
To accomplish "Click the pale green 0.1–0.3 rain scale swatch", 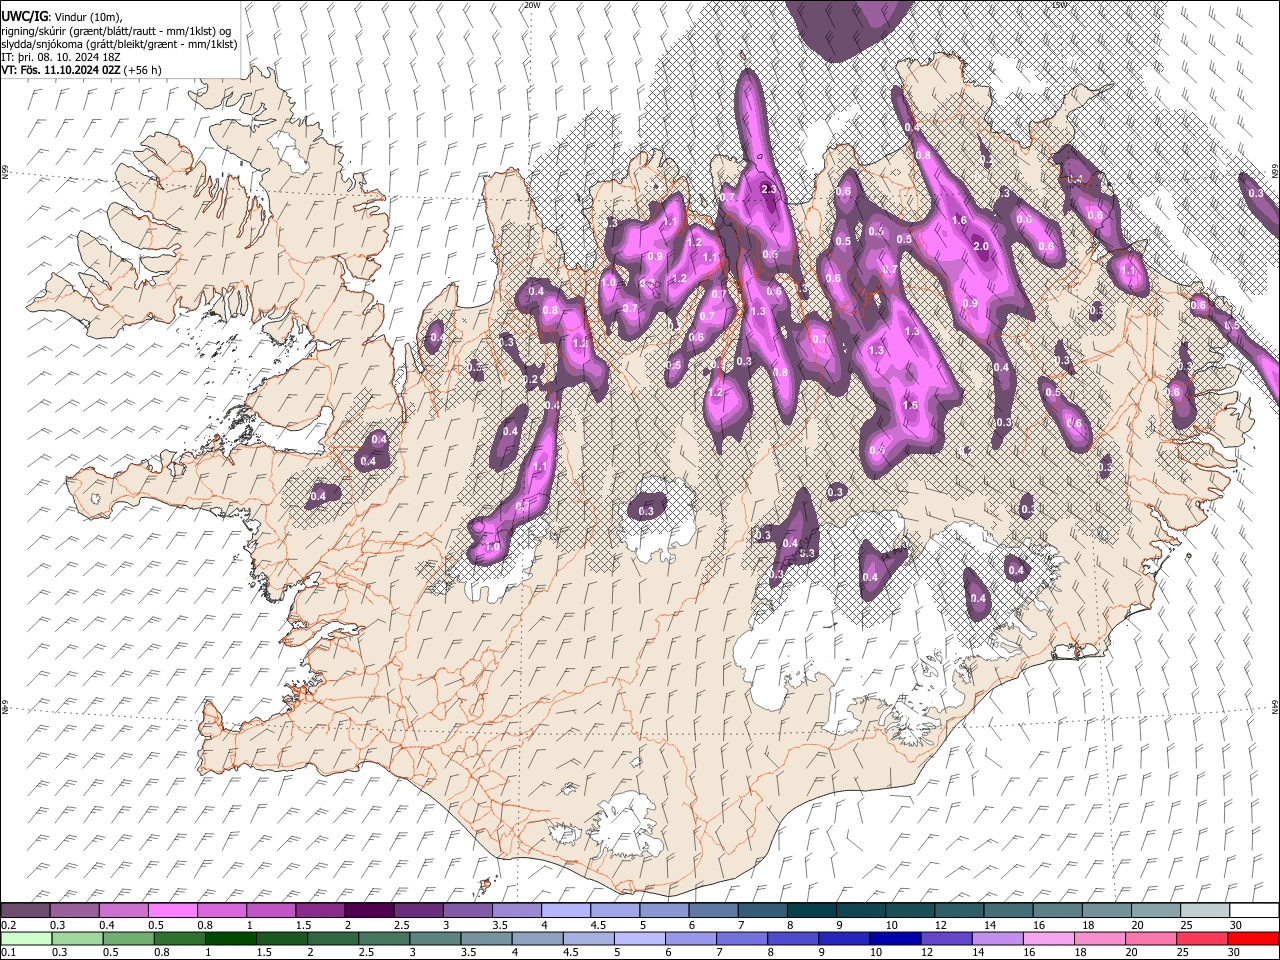I will pos(26,938).
